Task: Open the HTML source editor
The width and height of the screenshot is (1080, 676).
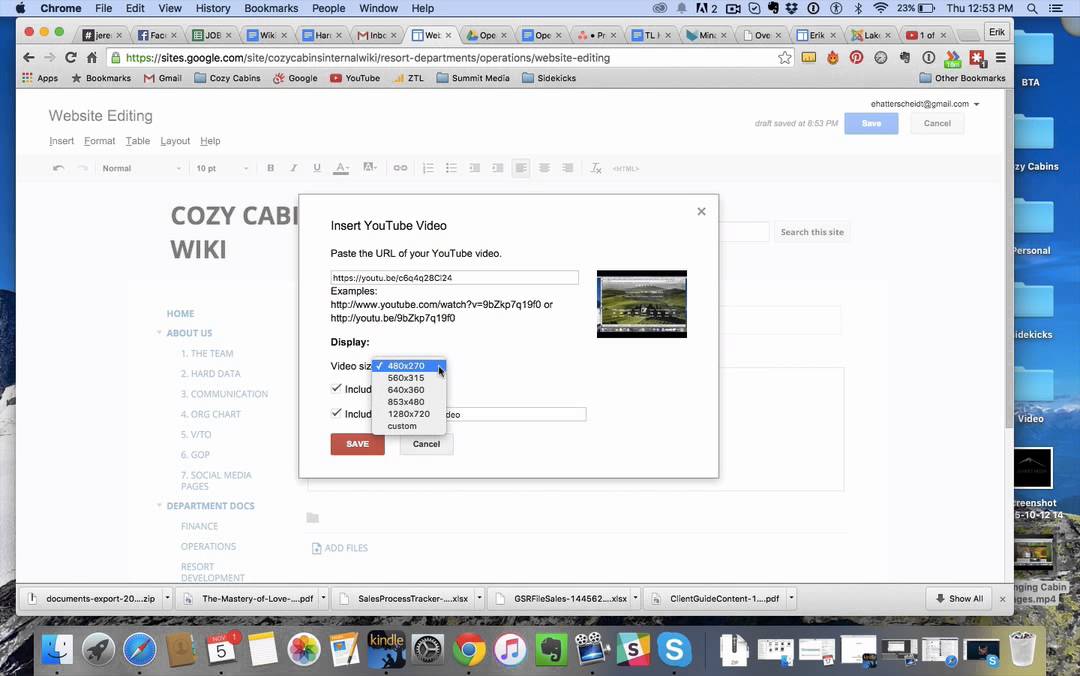Action: pos(625,168)
